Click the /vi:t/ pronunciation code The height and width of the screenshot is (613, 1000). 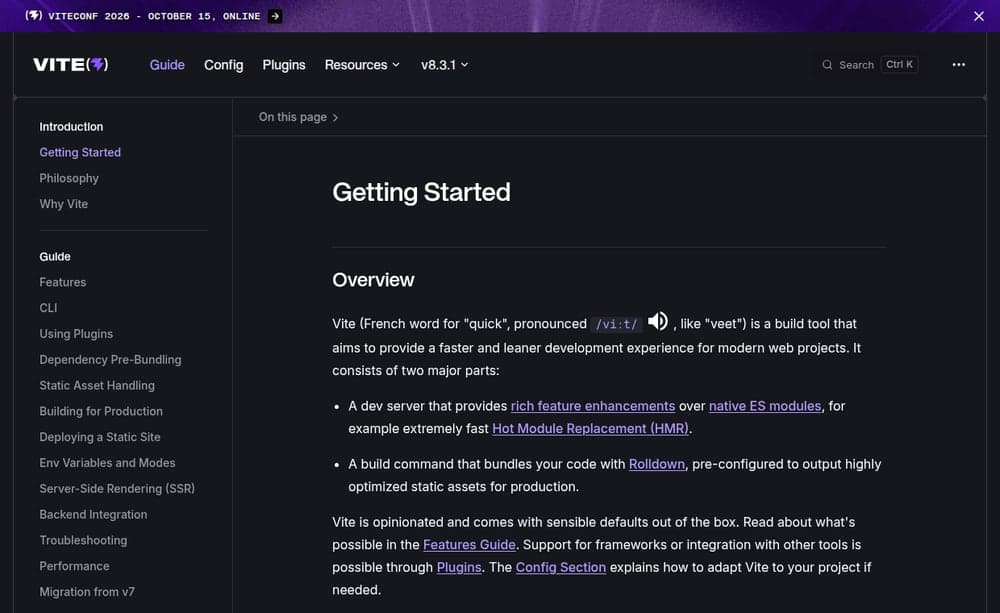616,324
